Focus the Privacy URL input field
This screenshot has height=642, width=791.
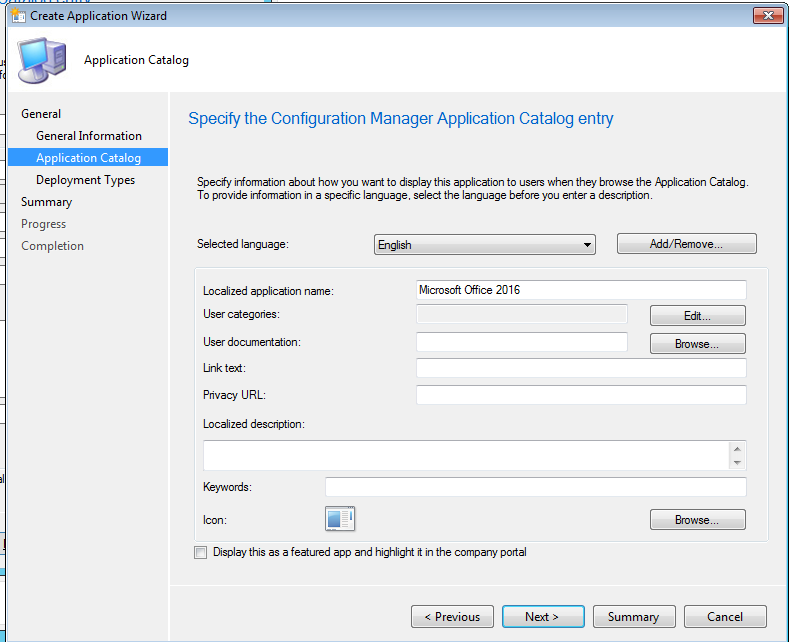[581, 395]
